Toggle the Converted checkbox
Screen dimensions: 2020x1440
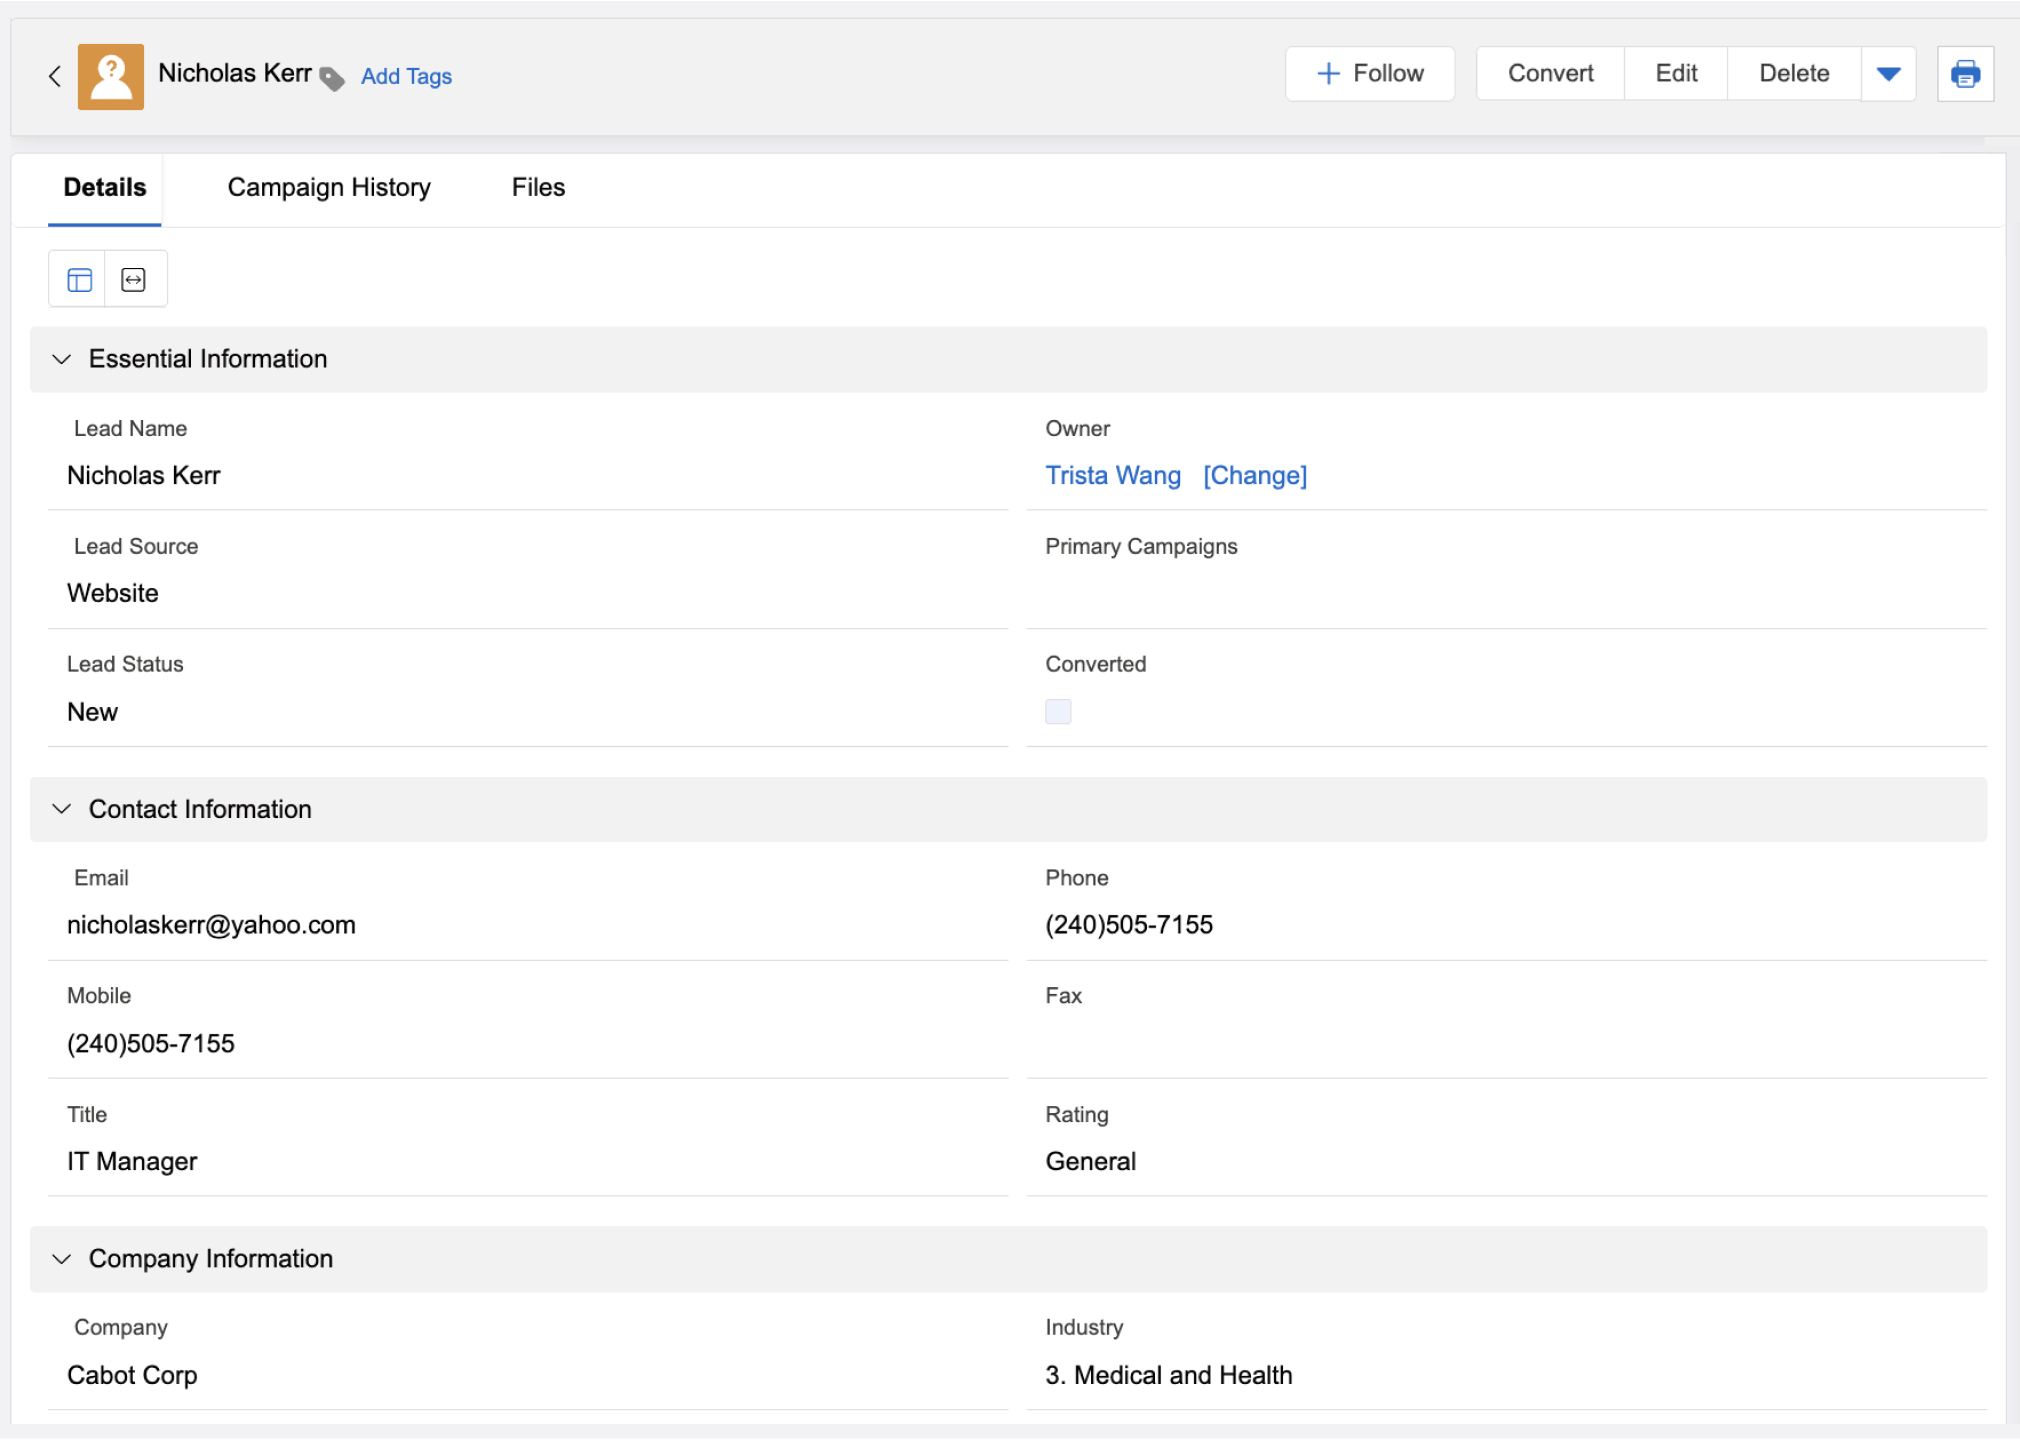pos(1057,711)
